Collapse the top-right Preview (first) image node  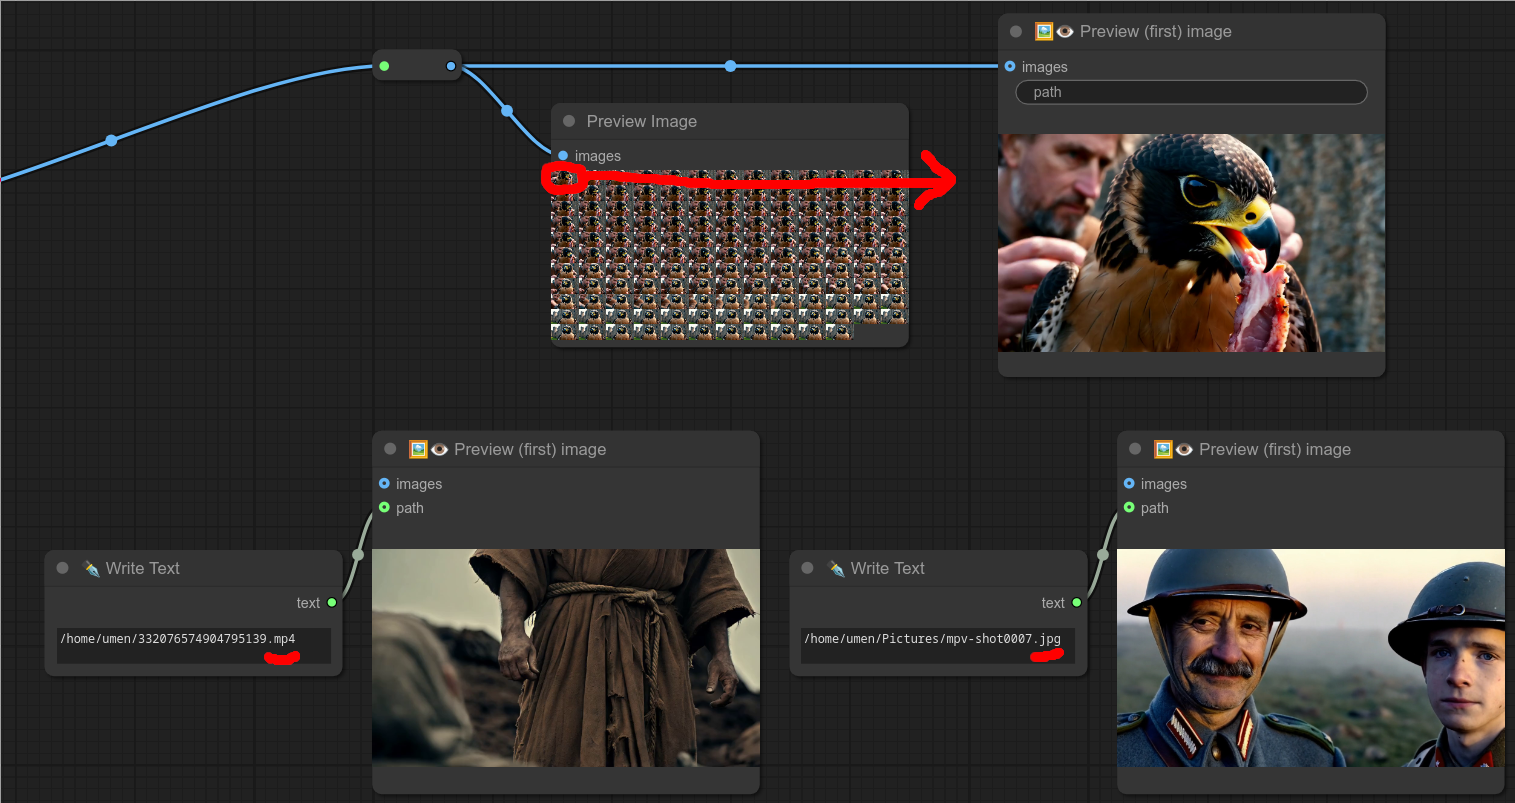click(x=1016, y=32)
